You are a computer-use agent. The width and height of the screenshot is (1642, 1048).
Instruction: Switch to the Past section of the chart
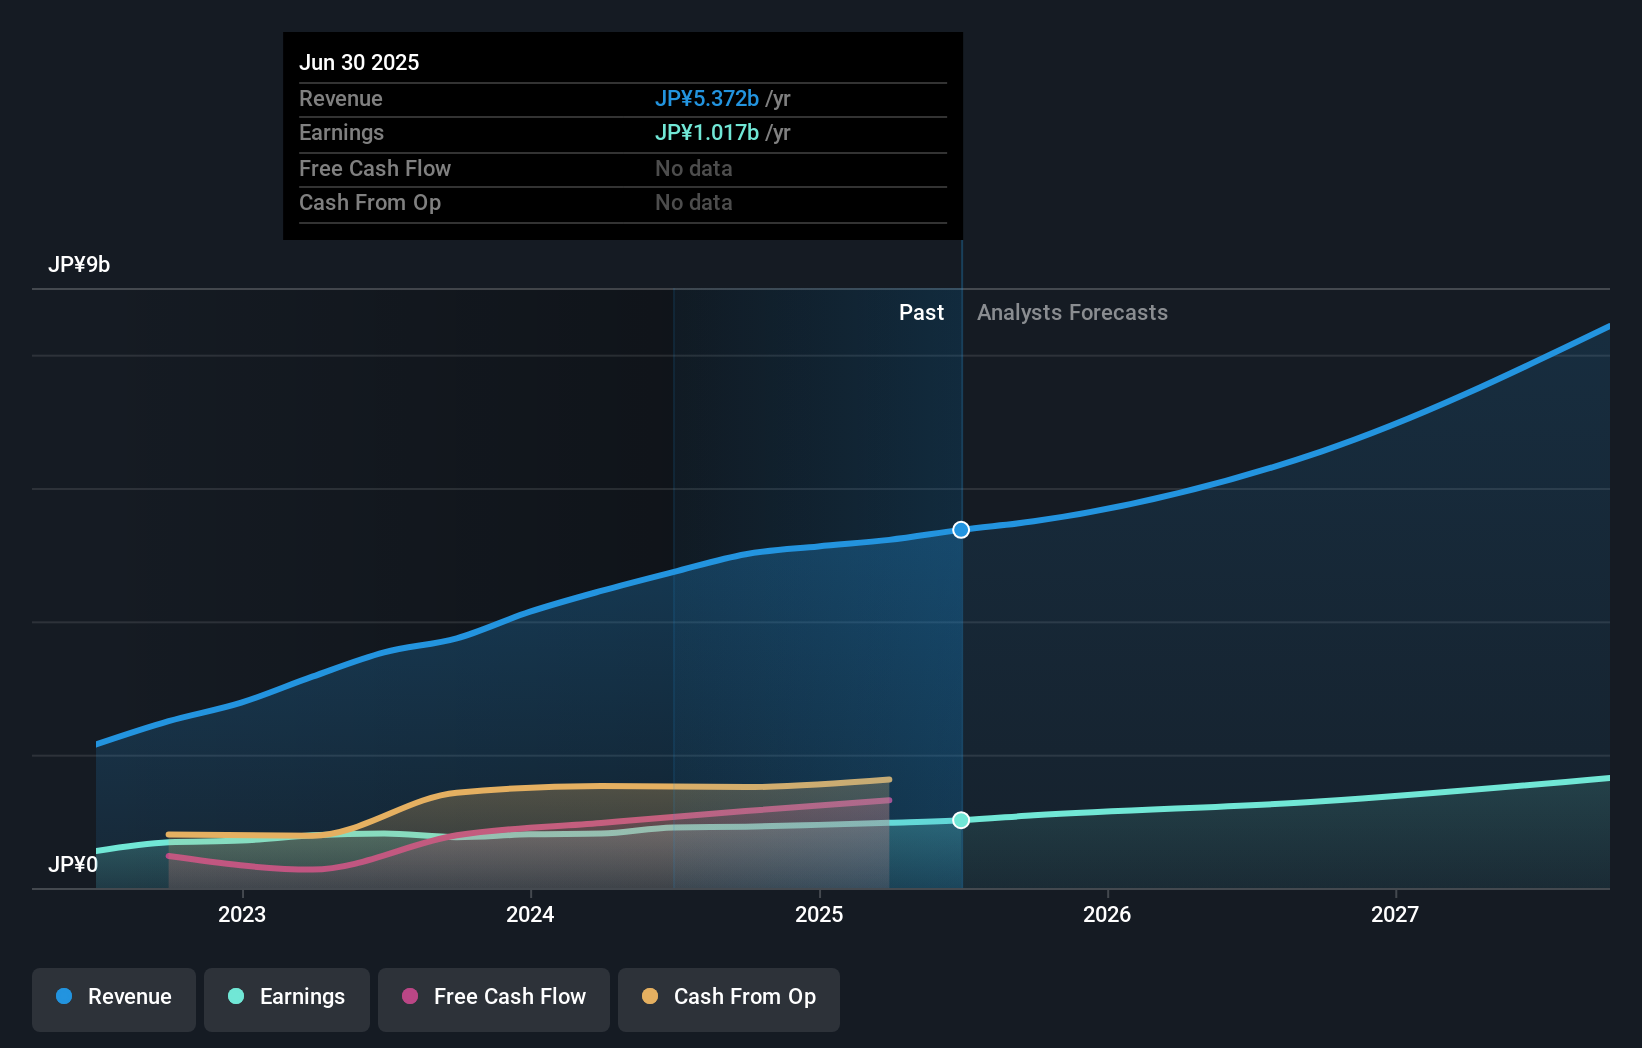(x=921, y=312)
